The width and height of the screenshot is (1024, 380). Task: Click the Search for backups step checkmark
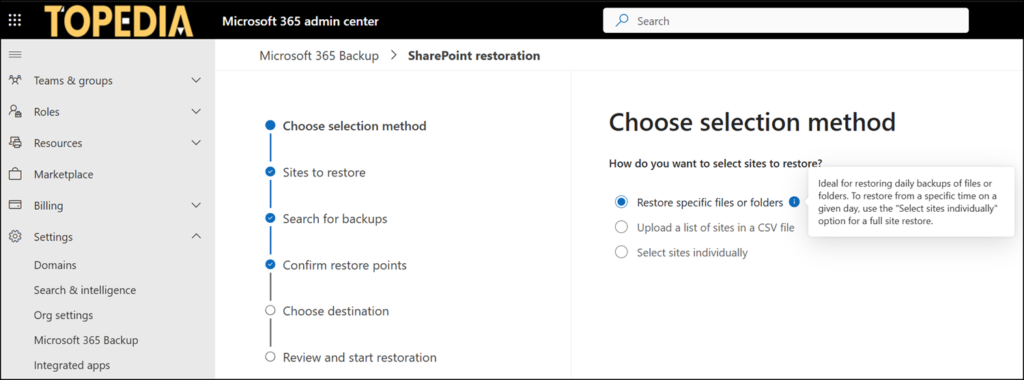click(x=270, y=218)
